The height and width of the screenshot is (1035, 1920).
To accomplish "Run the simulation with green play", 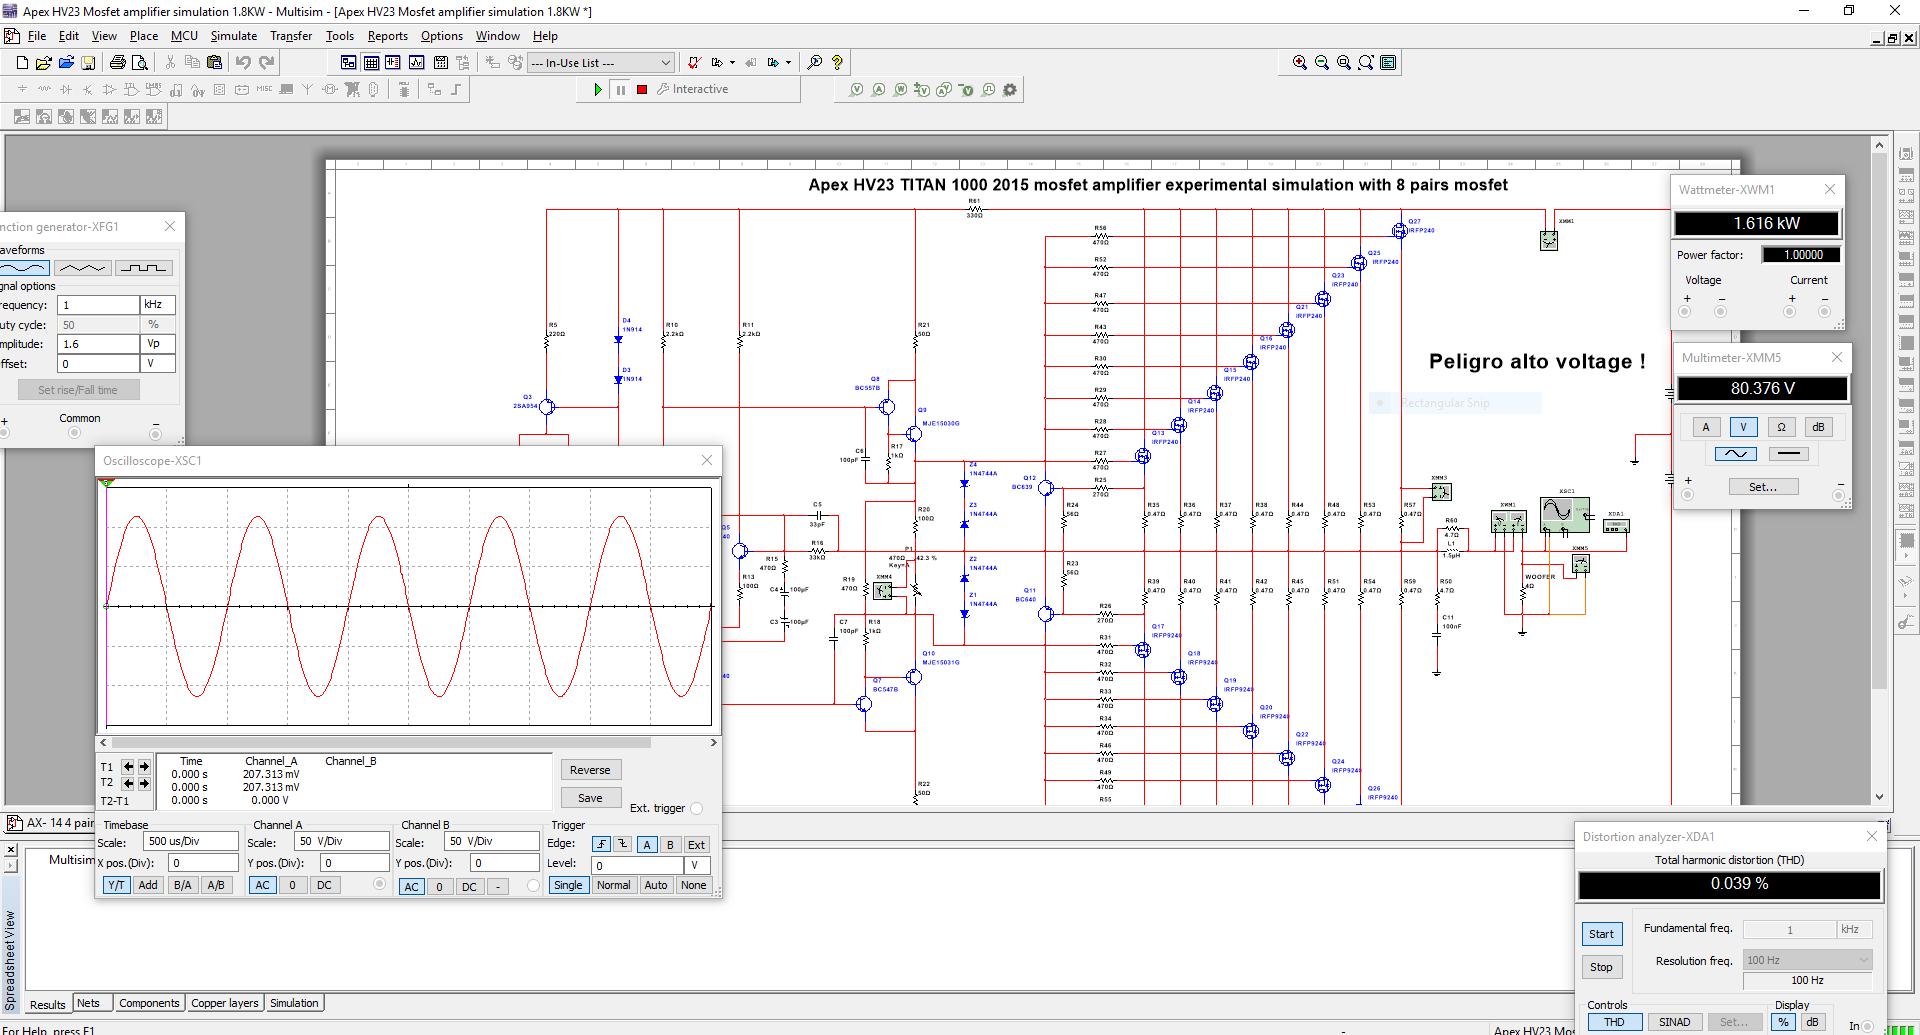I will (x=598, y=89).
